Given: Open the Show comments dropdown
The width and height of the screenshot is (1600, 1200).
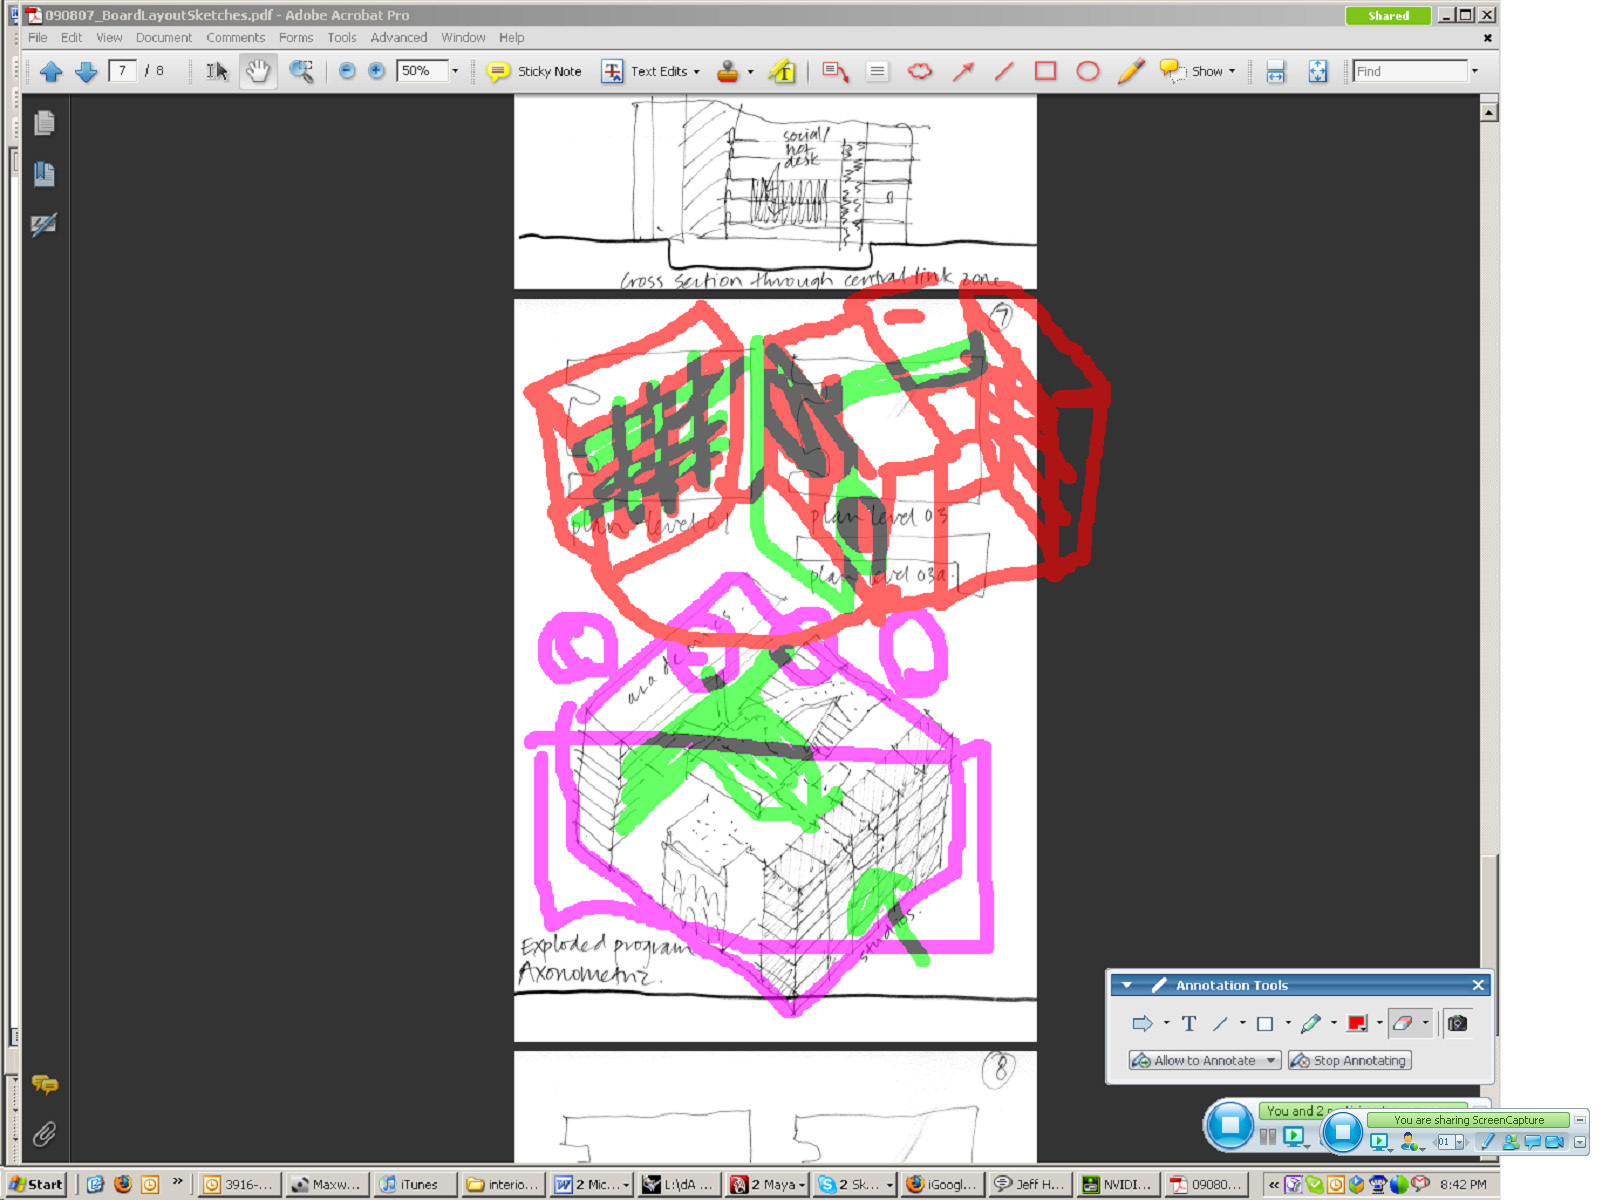Looking at the screenshot, I should 1198,71.
